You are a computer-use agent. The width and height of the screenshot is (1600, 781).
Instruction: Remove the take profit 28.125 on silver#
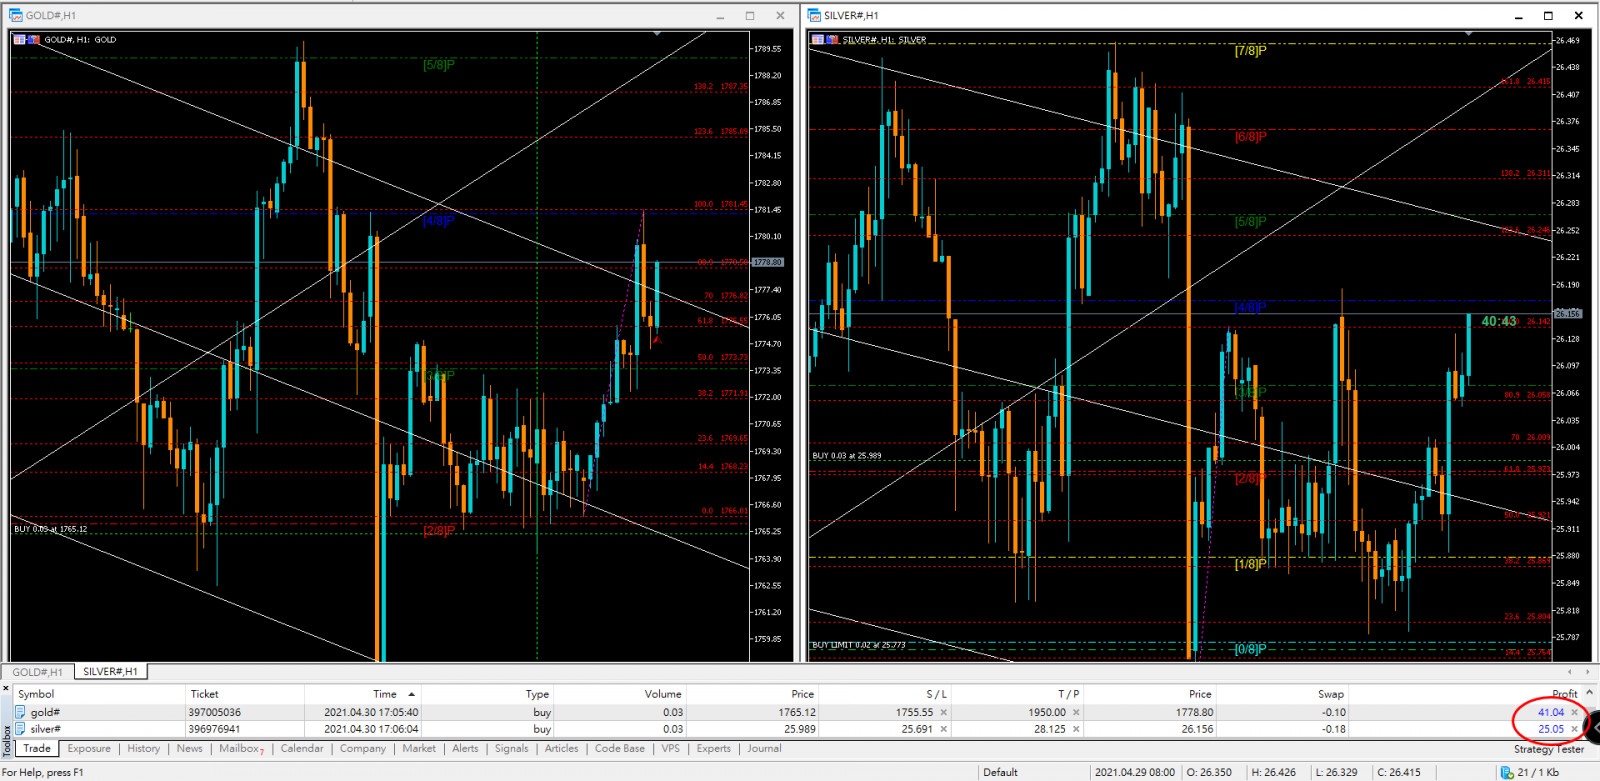(x=1076, y=729)
